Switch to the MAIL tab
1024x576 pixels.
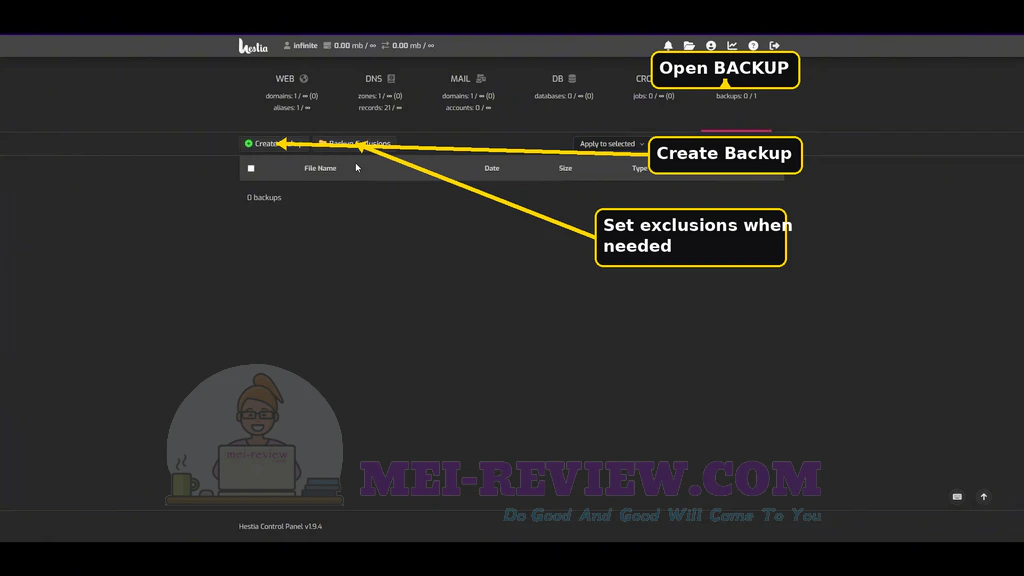(x=468, y=78)
